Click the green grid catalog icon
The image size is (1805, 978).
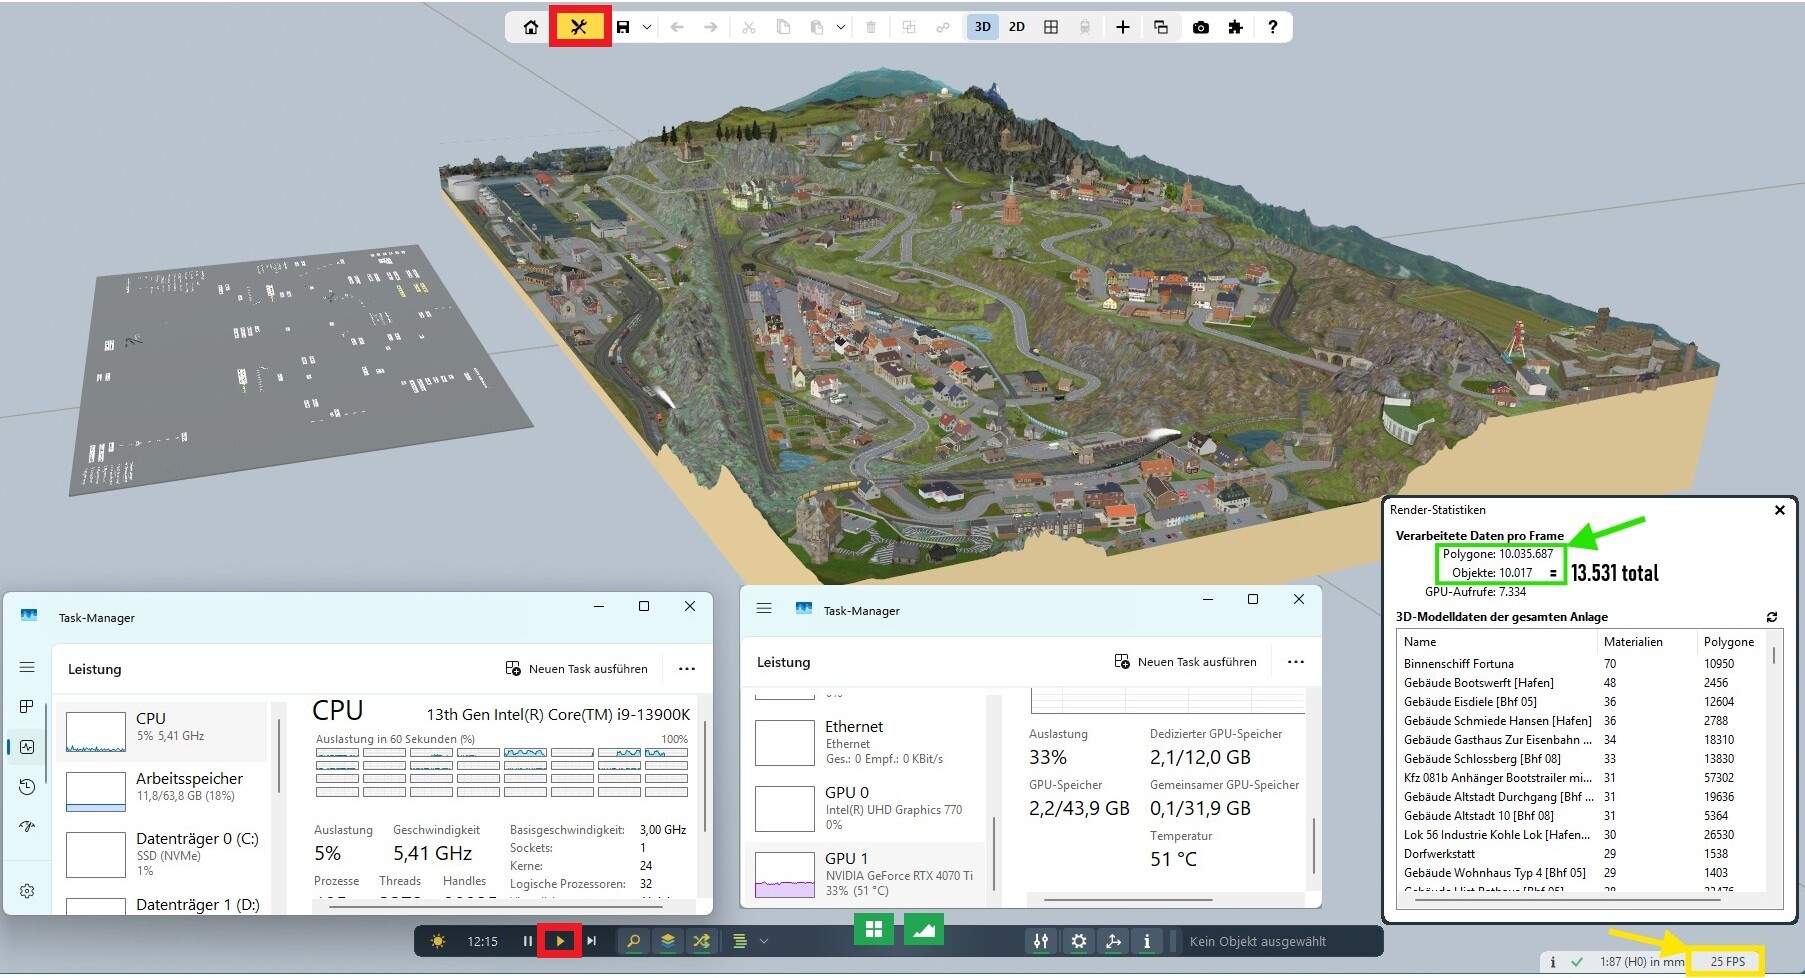874,930
